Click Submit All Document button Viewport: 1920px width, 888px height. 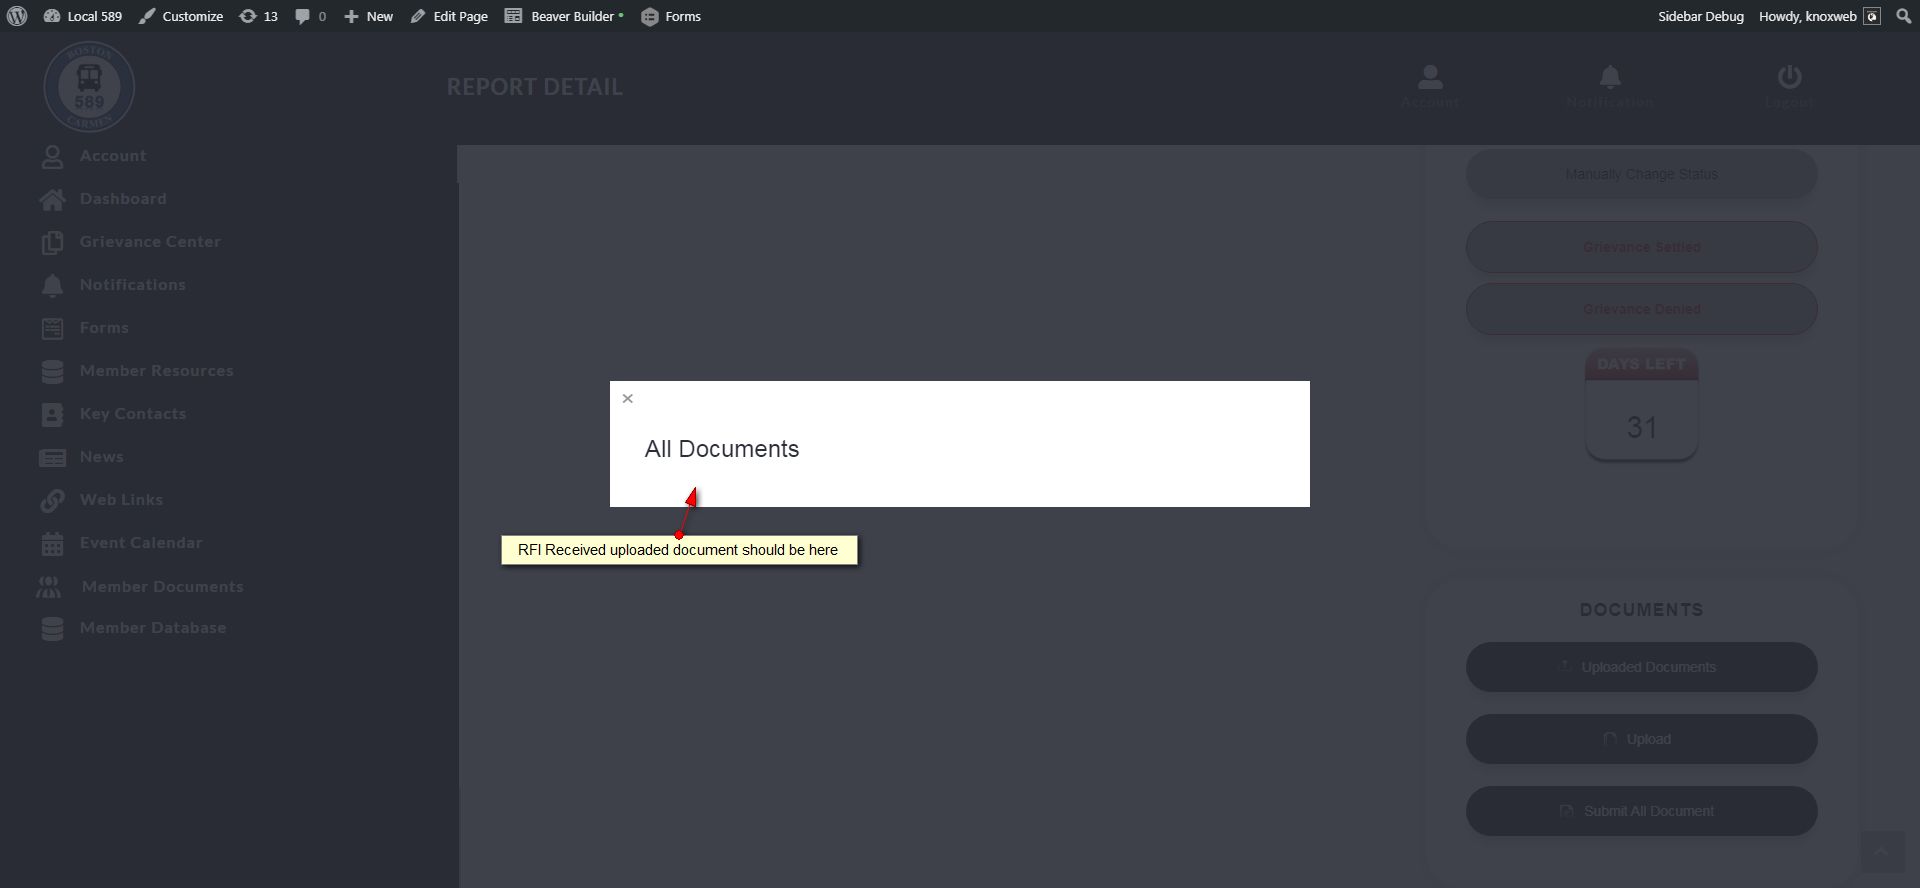(1642, 811)
